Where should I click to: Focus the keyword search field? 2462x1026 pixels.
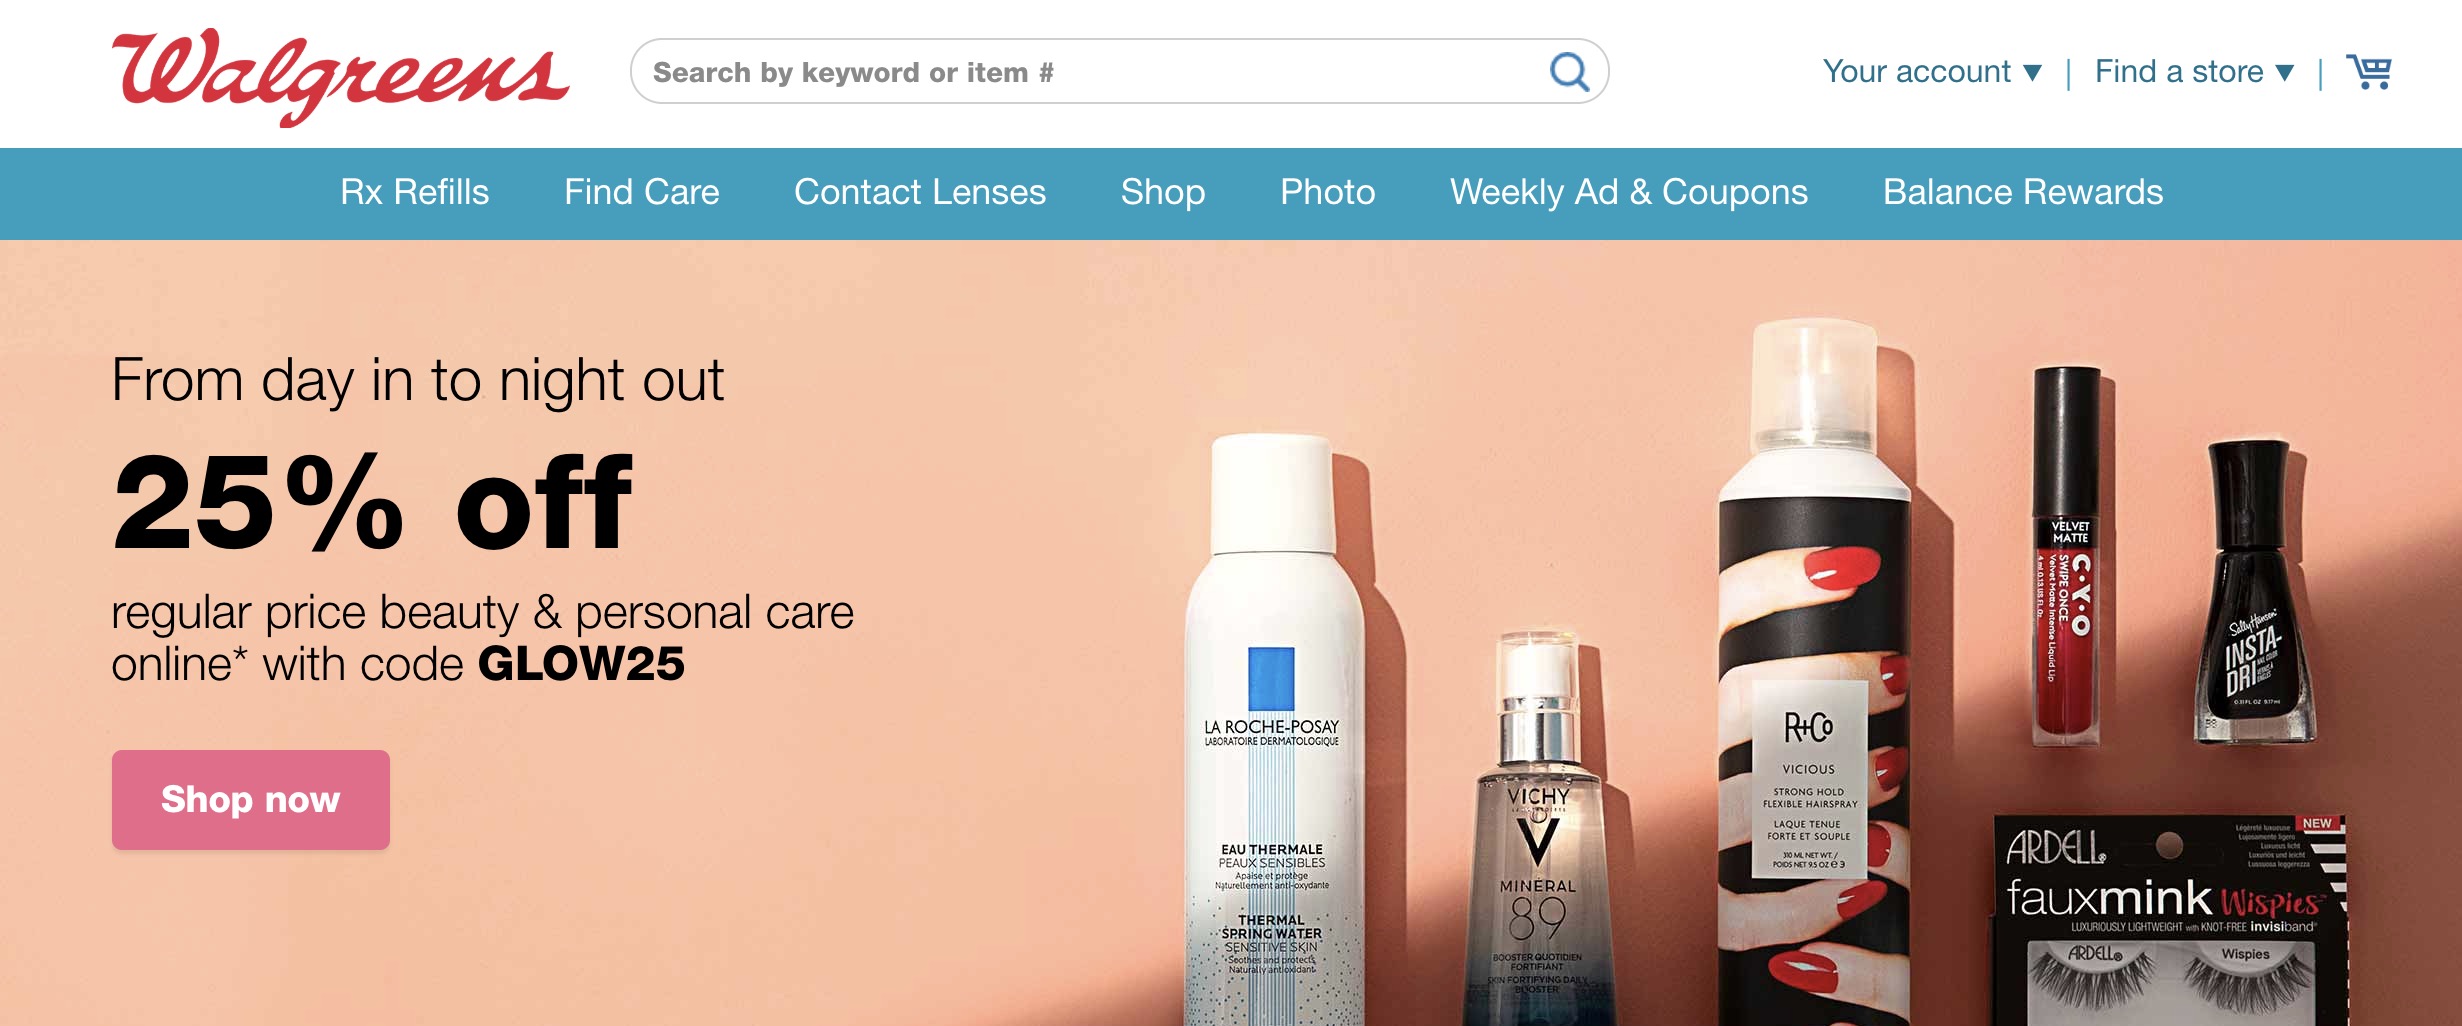1090,72
